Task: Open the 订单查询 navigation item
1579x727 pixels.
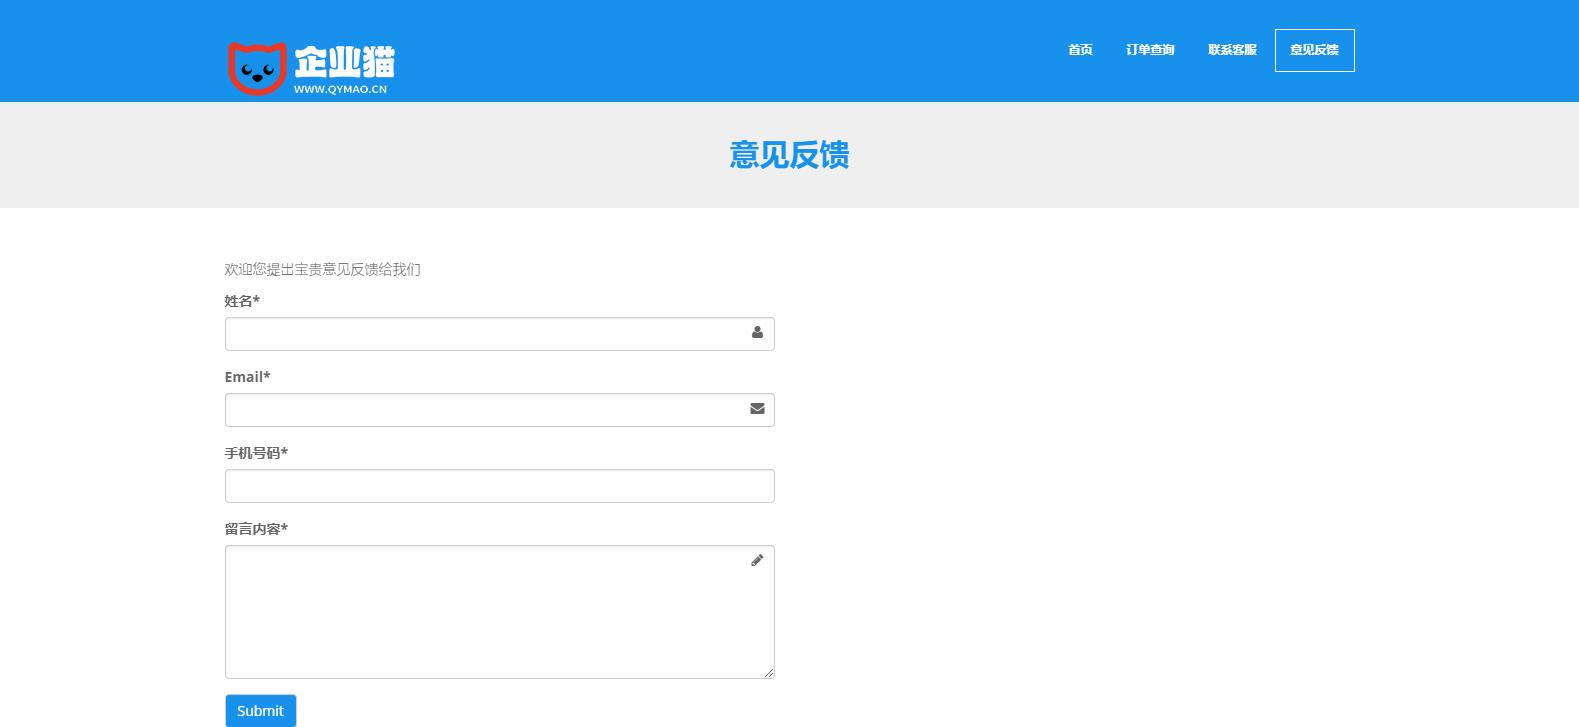Action: point(1150,50)
